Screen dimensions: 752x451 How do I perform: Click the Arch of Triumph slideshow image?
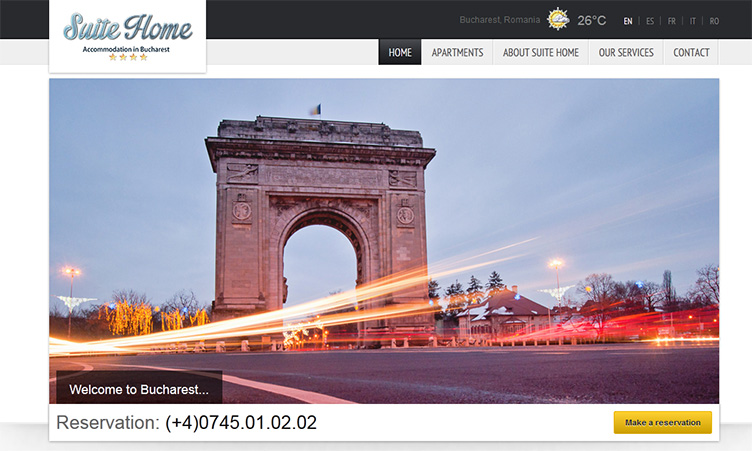(x=384, y=241)
